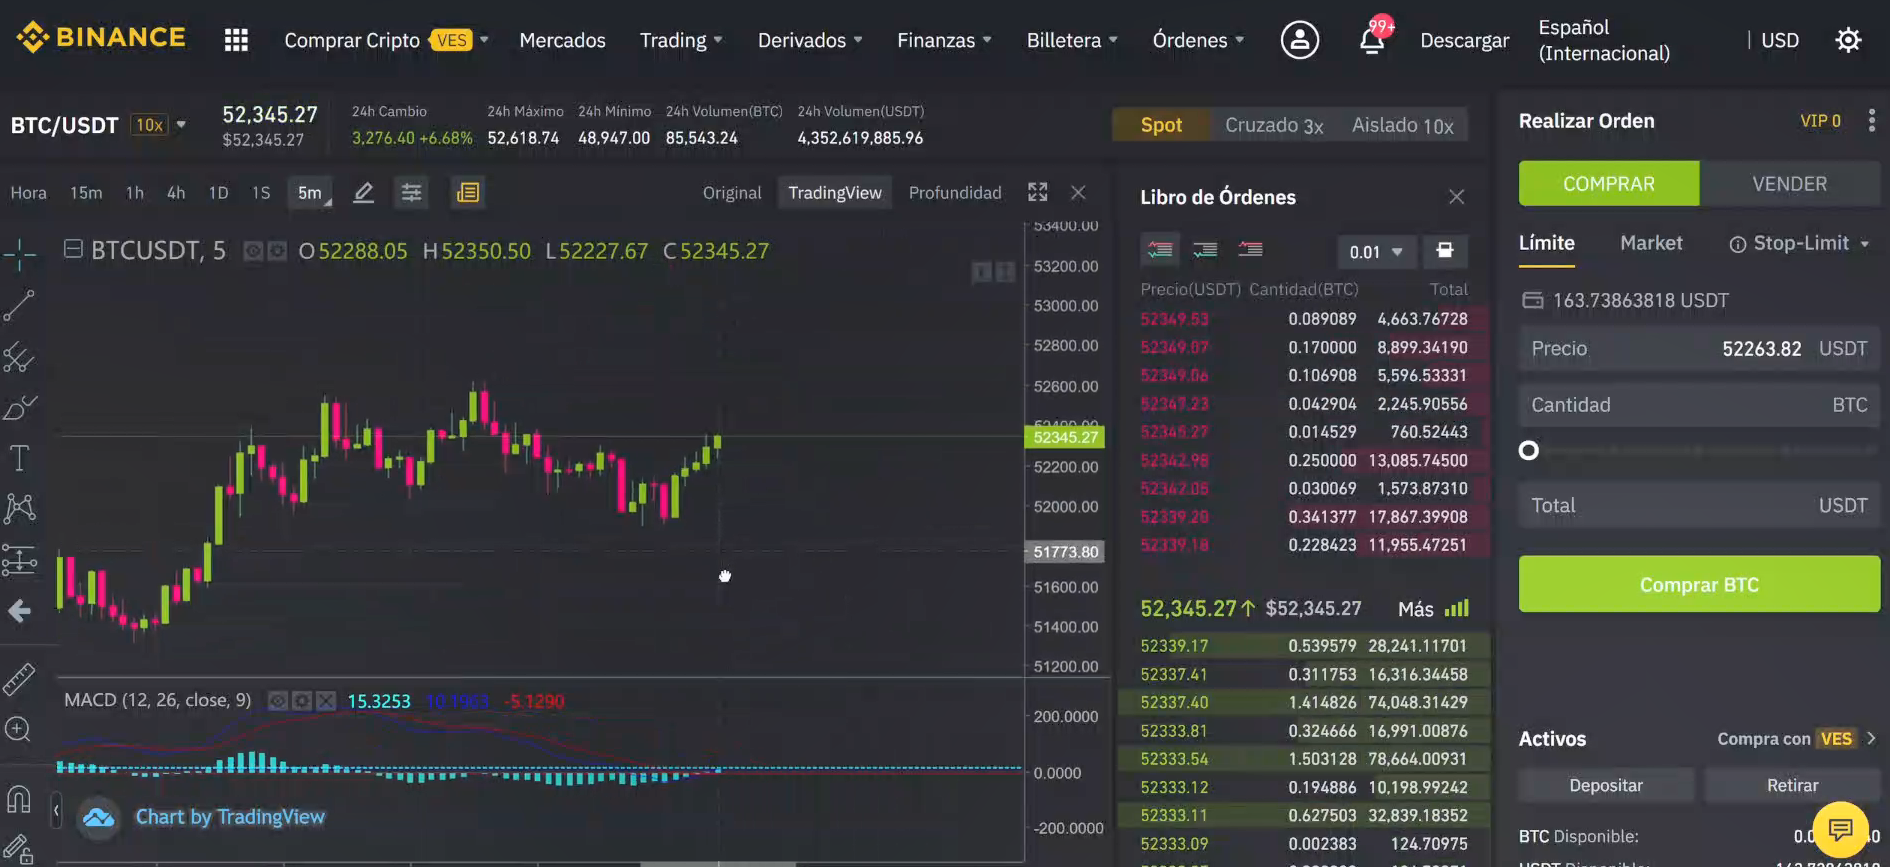The width and height of the screenshot is (1890, 867).
Task: Open the notifications bell
Action: click(1373, 40)
